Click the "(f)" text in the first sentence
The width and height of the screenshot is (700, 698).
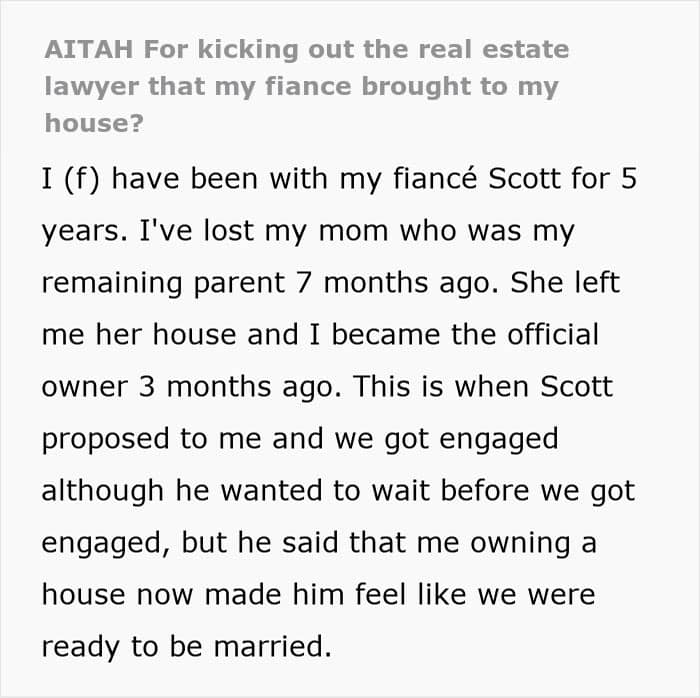point(87,182)
